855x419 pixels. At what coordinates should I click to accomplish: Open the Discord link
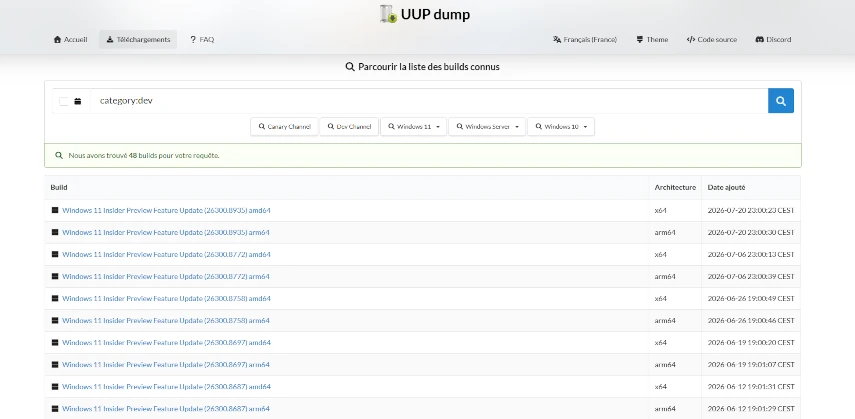point(773,40)
